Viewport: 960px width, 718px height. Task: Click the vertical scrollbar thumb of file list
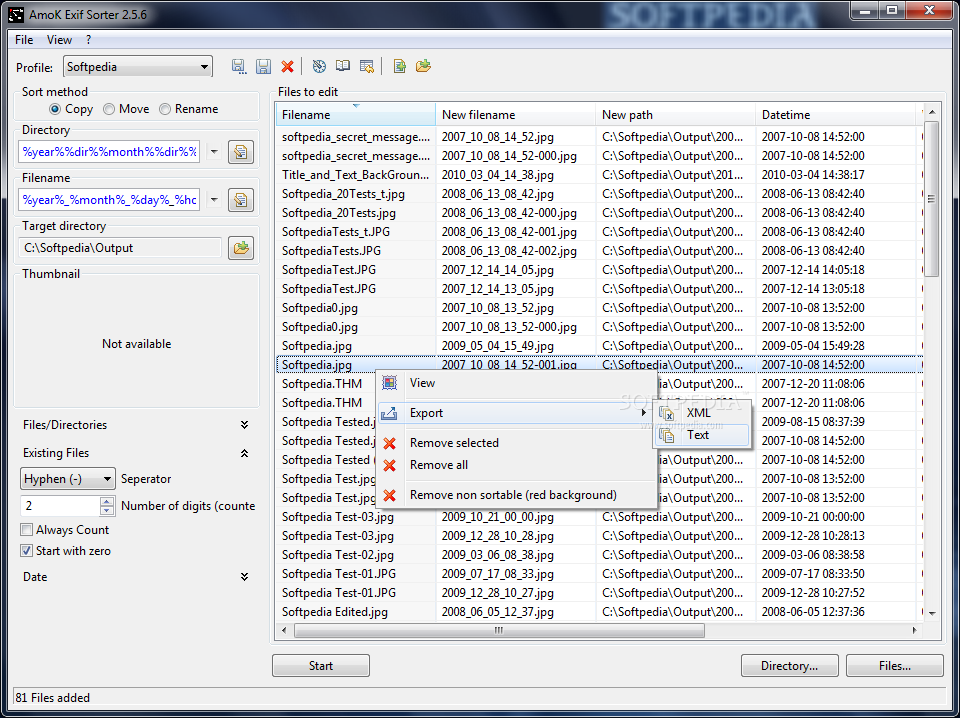[x=931, y=199]
